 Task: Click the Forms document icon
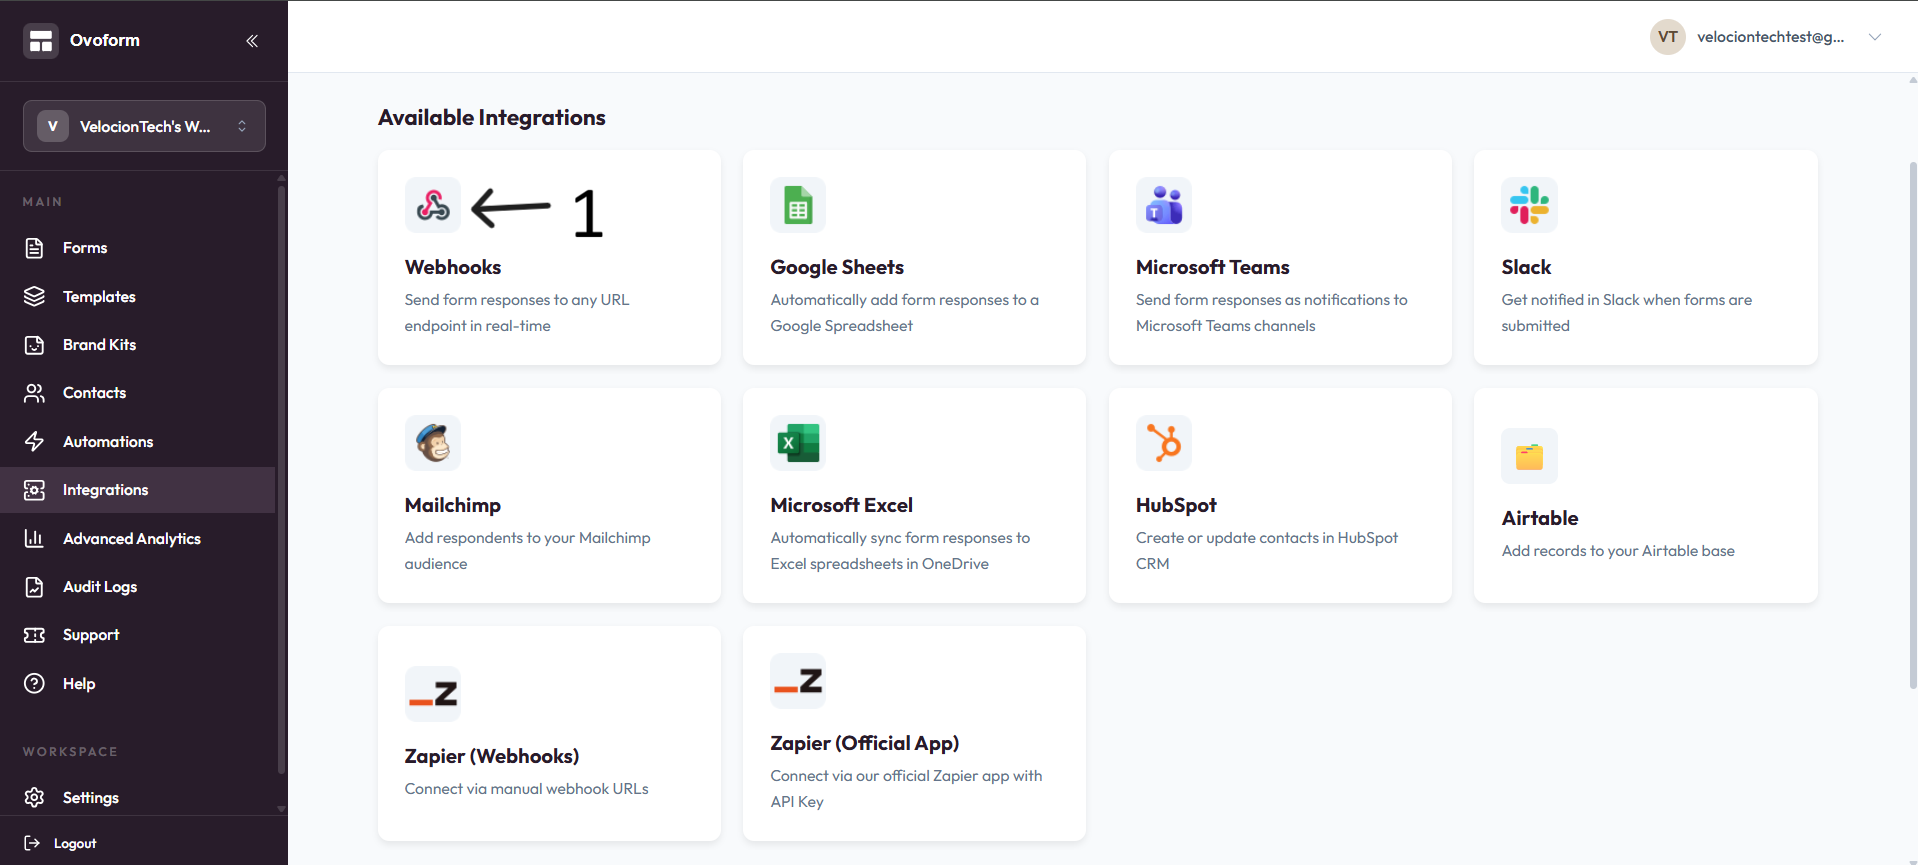(34, 248)
